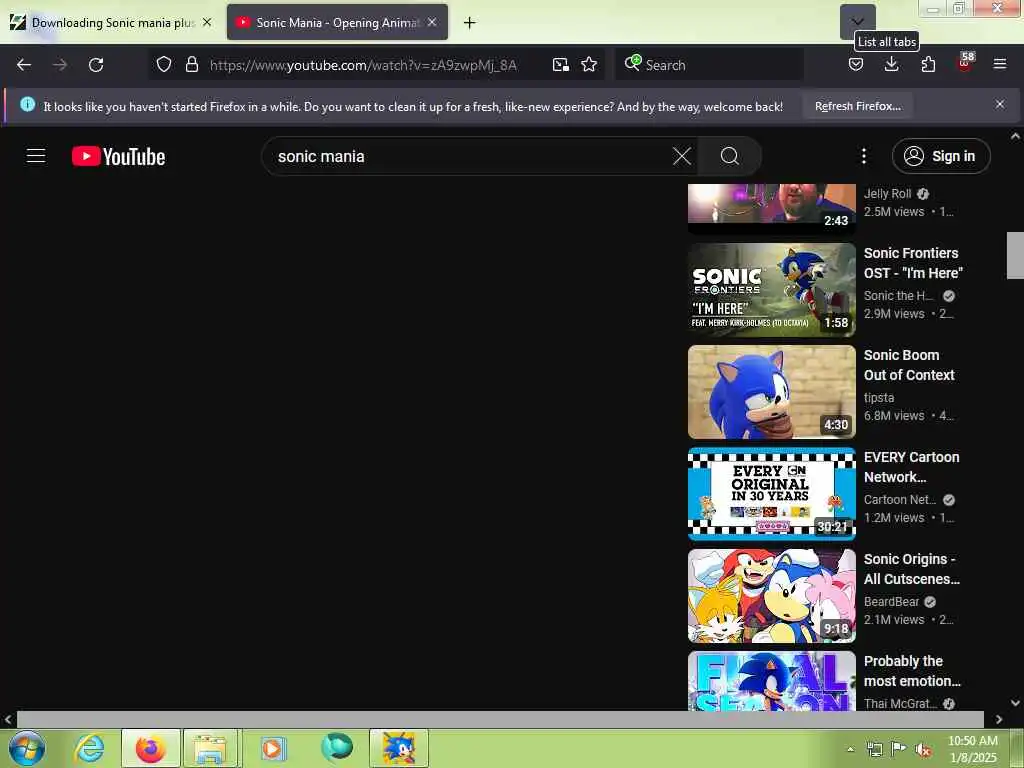Open the Pocket save icon
The image size is (1024, 768).
coord(856,65)
